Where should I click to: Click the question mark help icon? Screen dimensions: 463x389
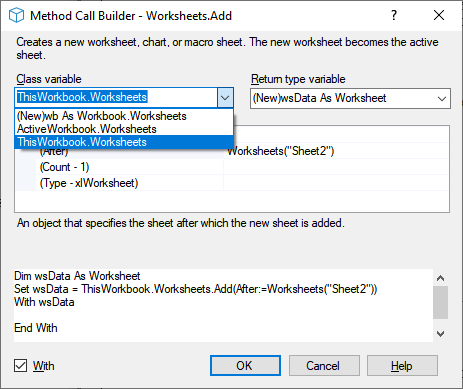394,15
